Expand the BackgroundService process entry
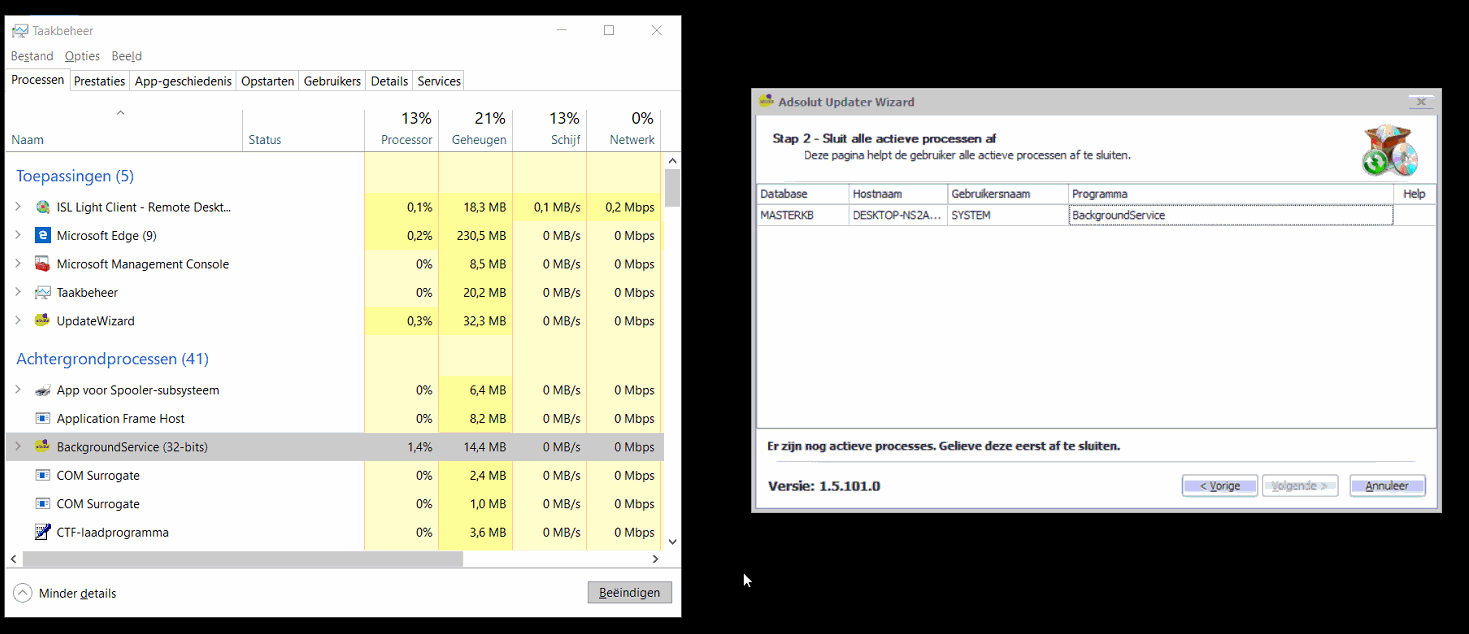Screen dimensions: 1469x634 [x=18, y=447]
